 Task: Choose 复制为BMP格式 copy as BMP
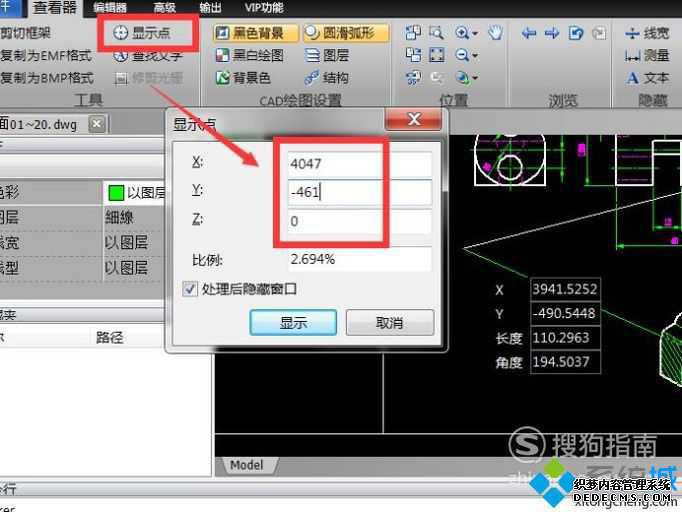pos(47,78)
